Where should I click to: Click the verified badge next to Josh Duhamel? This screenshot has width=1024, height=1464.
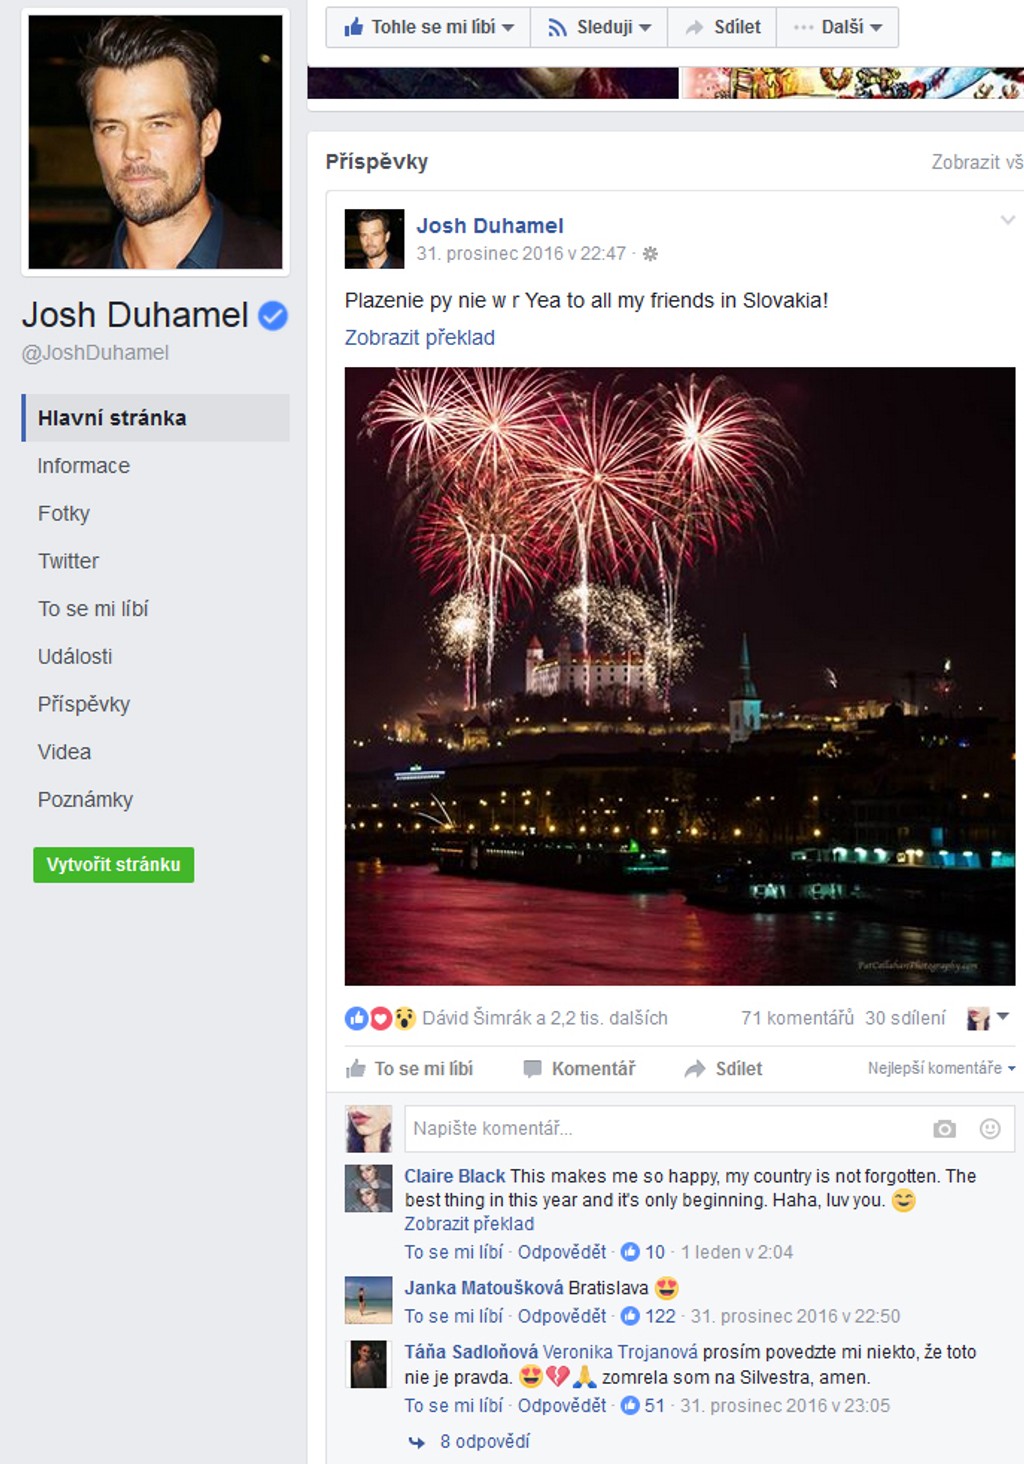tap(273, 316)
